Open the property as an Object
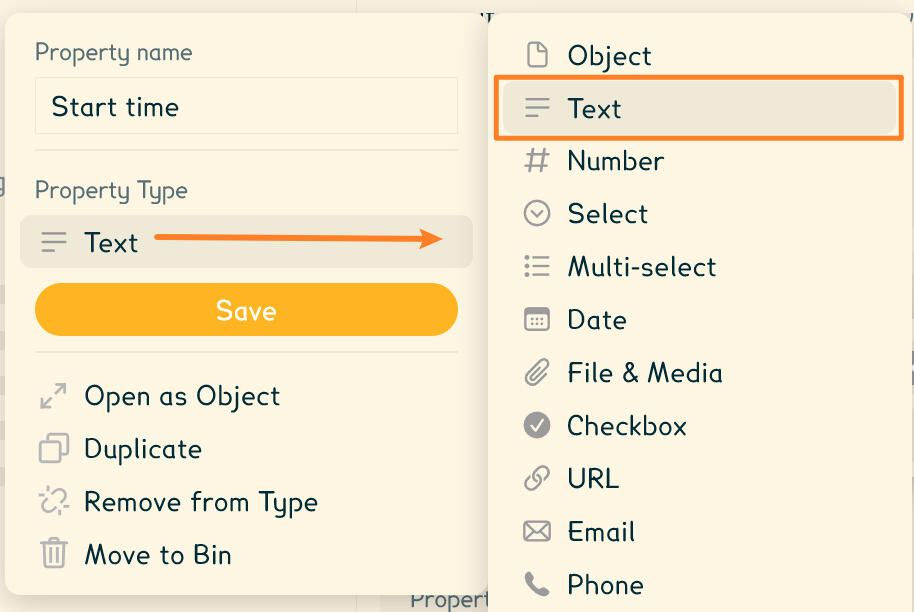The image size is (914, 612). click(181, 396)
